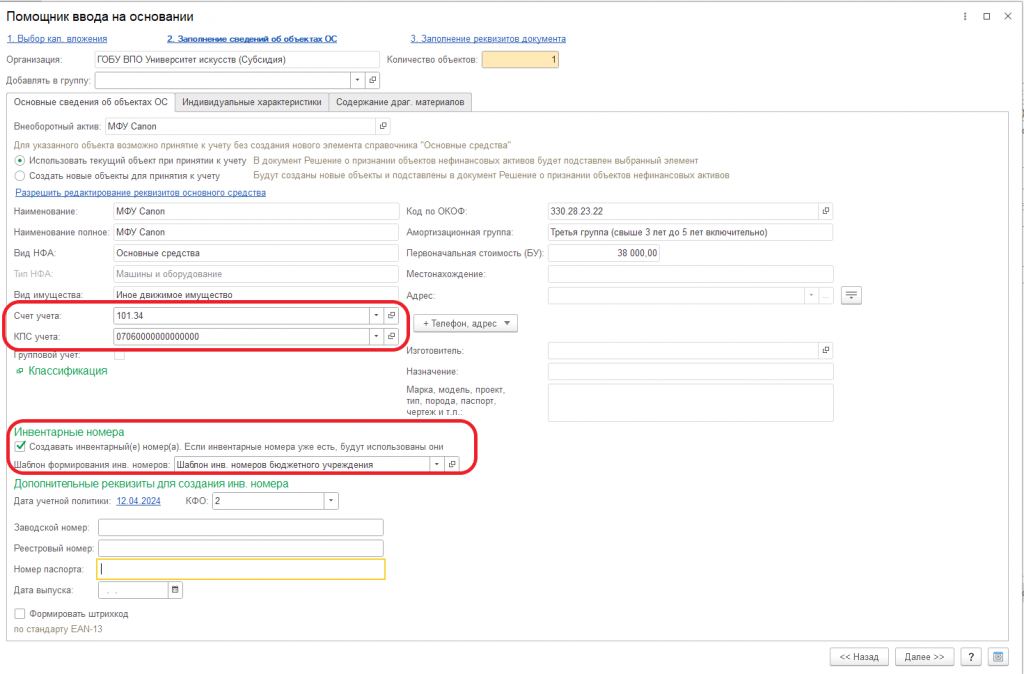Expand the inventory number template dropdown
1024x674 pixels.
437,464
